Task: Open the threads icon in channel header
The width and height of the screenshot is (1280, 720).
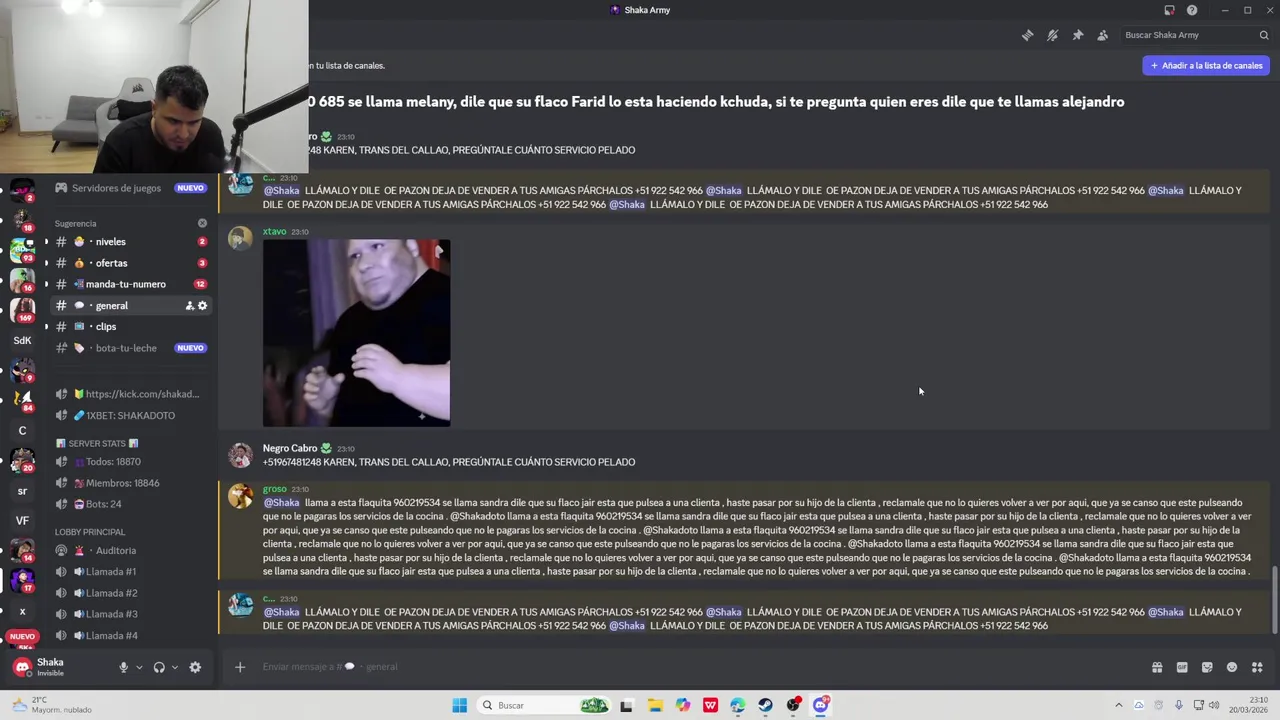Action: pyautogui.click(x=1027, y=35)
